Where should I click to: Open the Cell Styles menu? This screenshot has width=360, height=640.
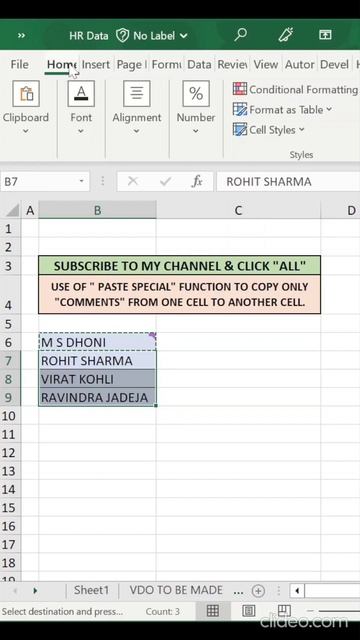point(269,130)
